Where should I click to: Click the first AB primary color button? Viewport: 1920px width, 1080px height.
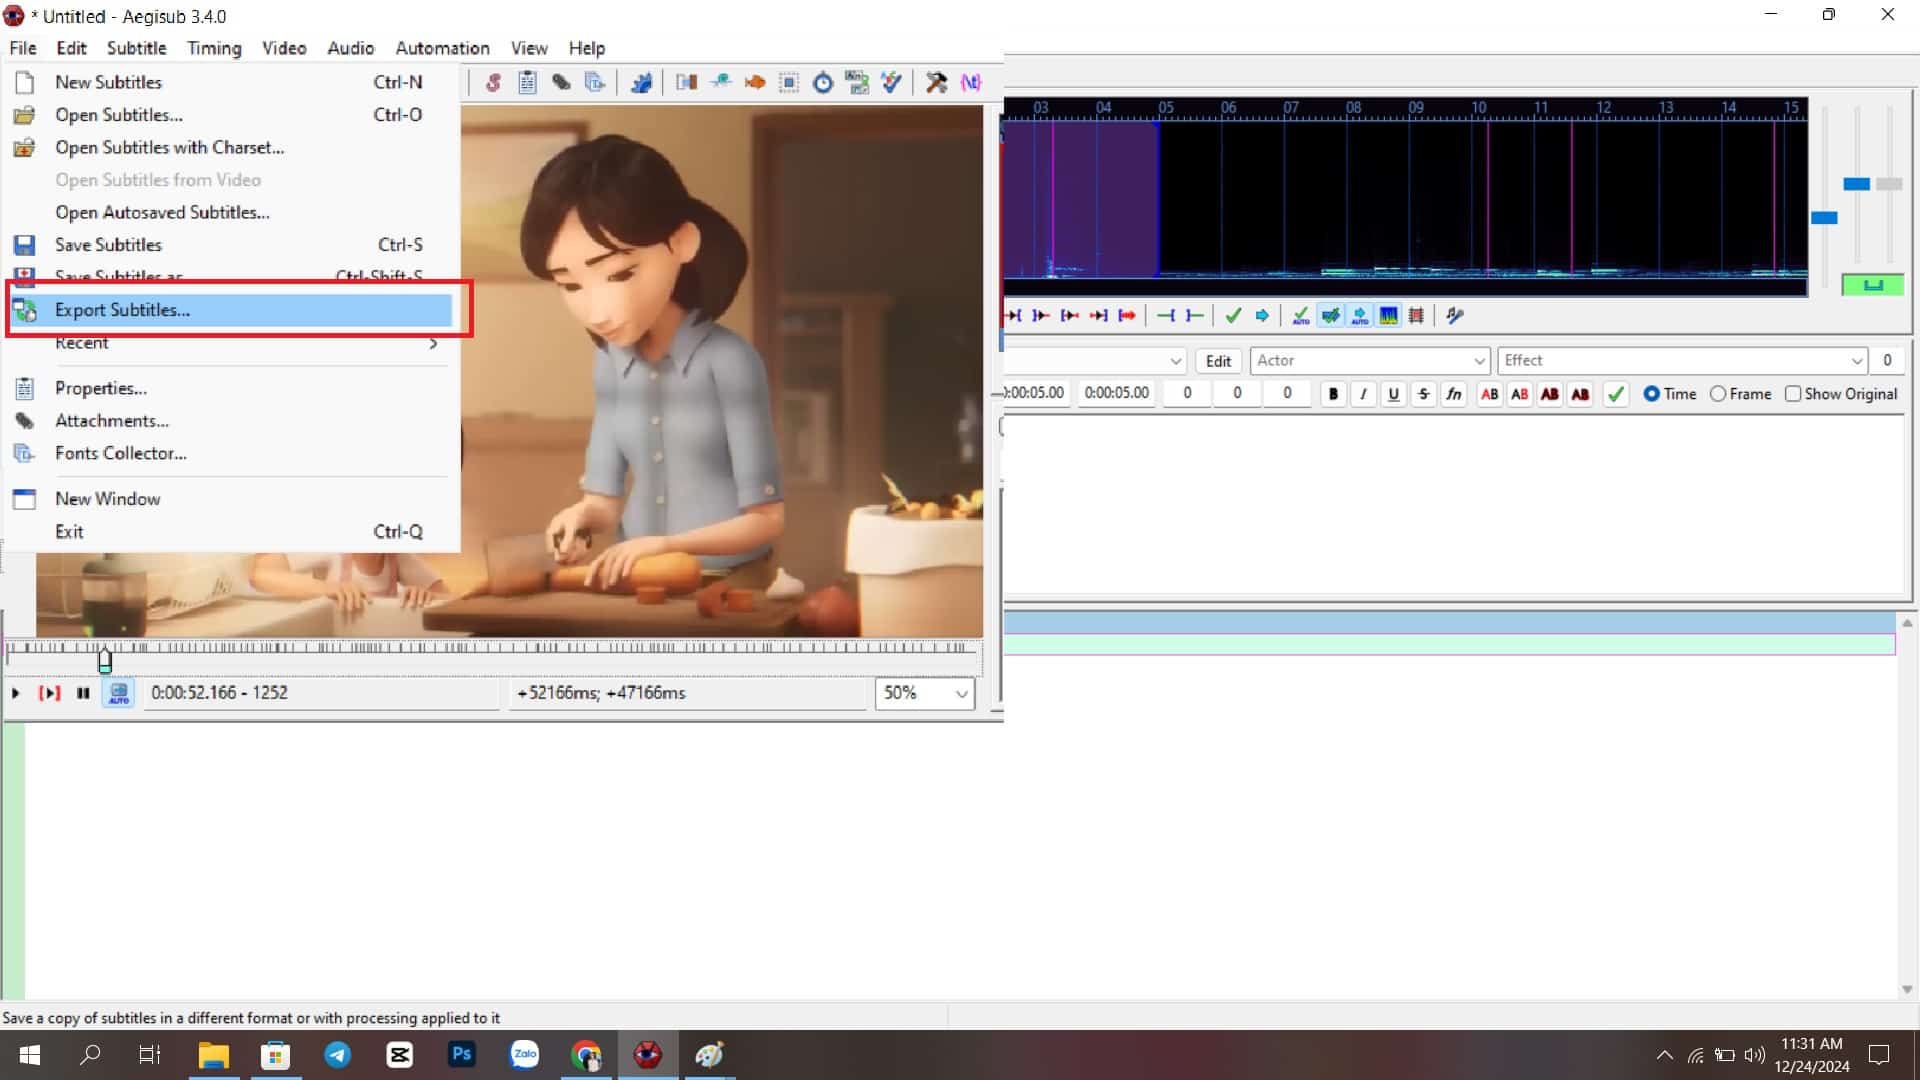tap(1490, 394)
